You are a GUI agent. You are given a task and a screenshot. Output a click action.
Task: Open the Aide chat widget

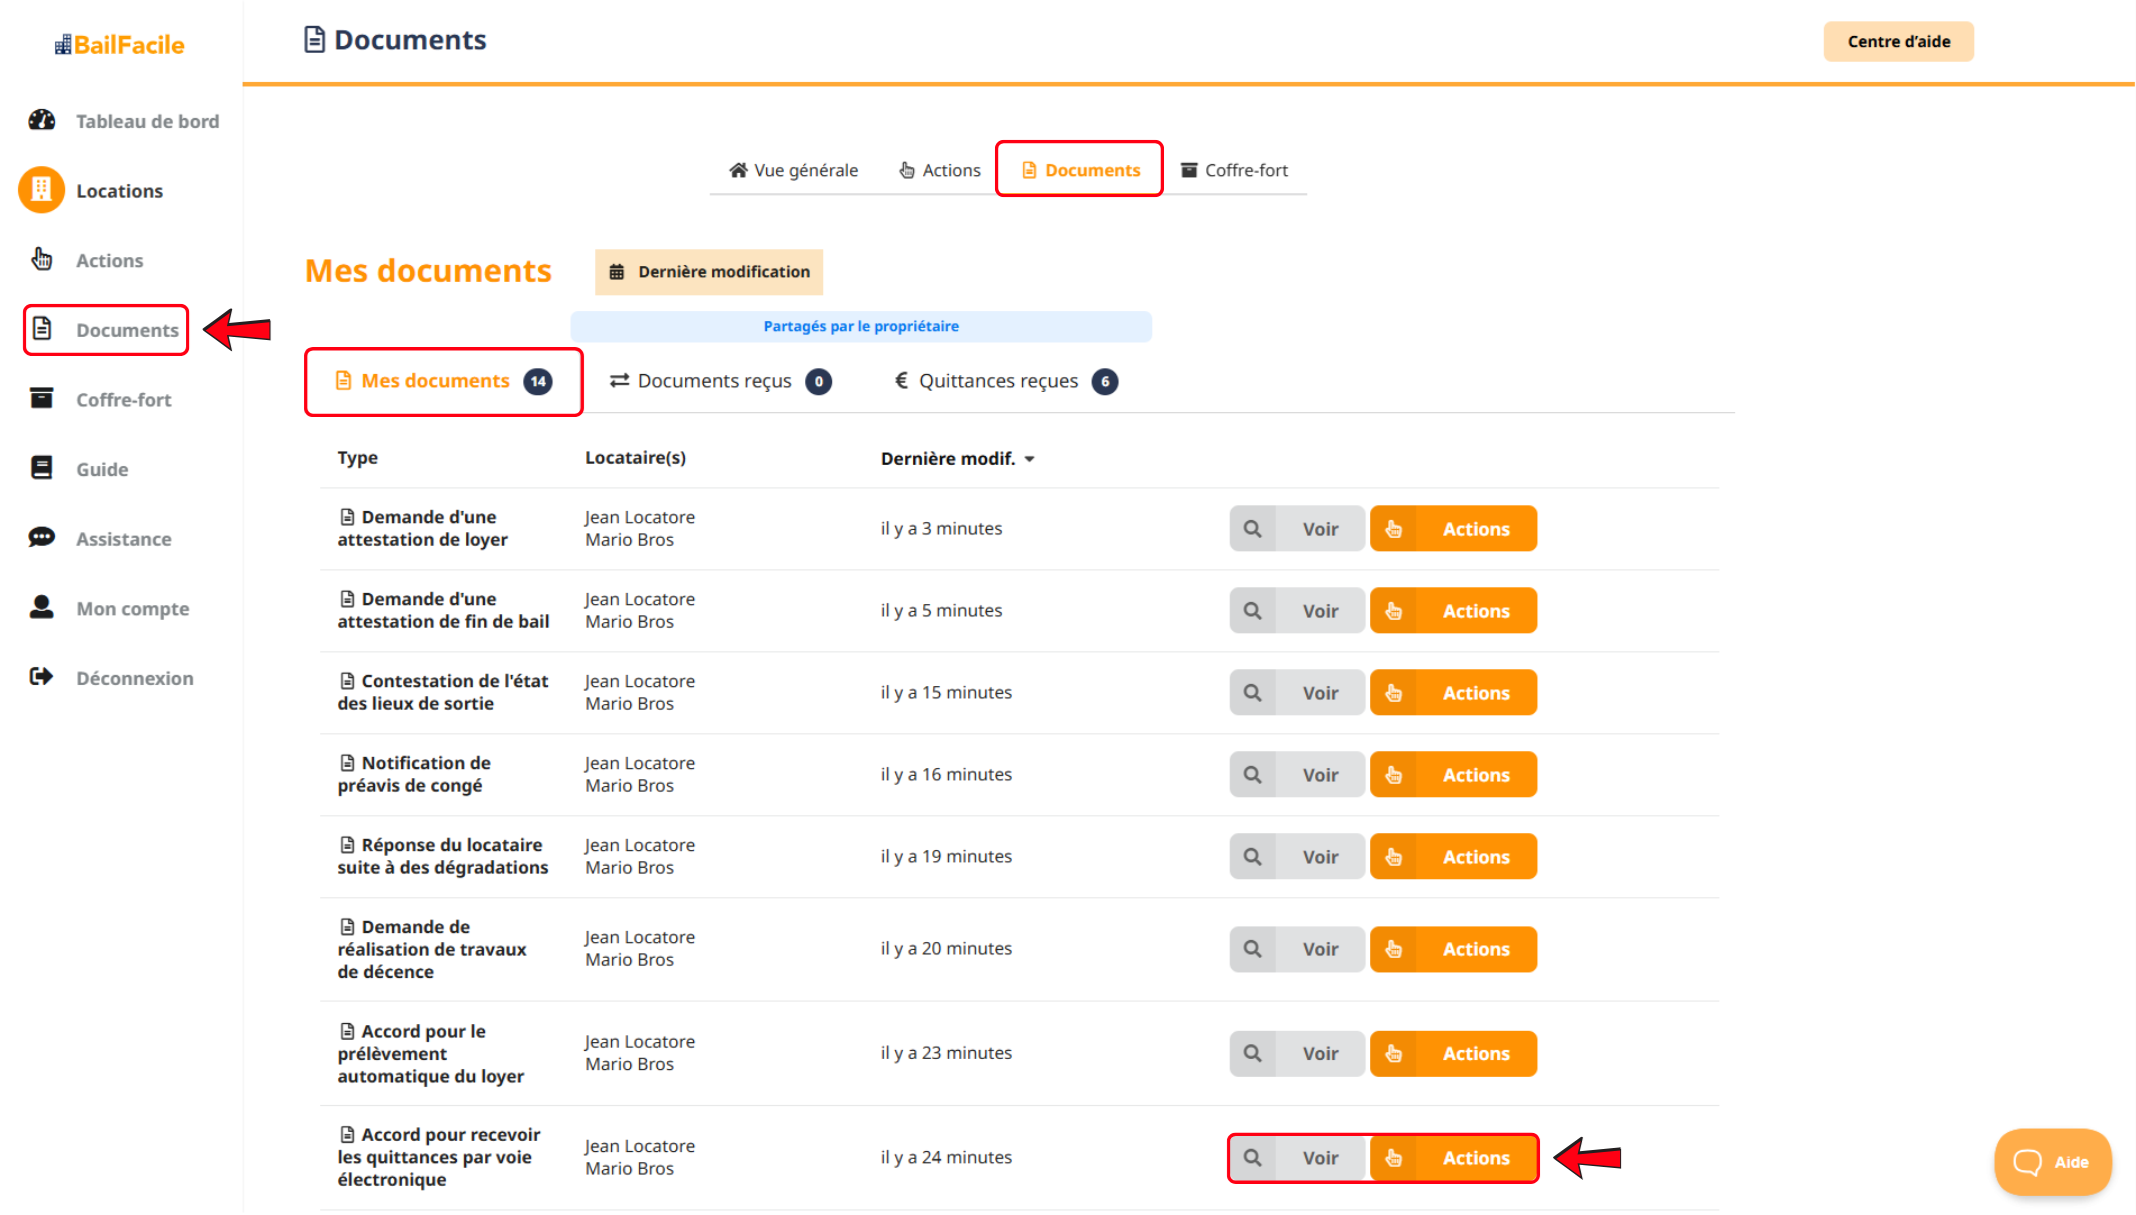(2052, 1162)
